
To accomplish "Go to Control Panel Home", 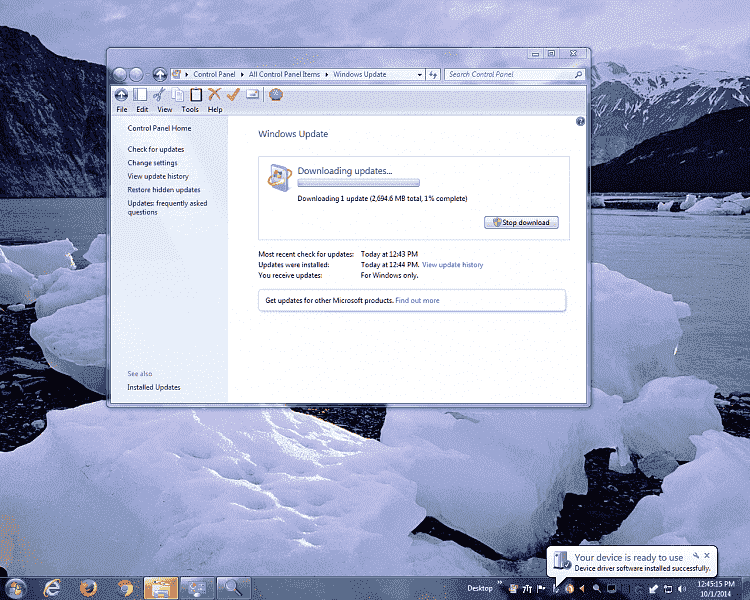I will click(x=159, y=128).
